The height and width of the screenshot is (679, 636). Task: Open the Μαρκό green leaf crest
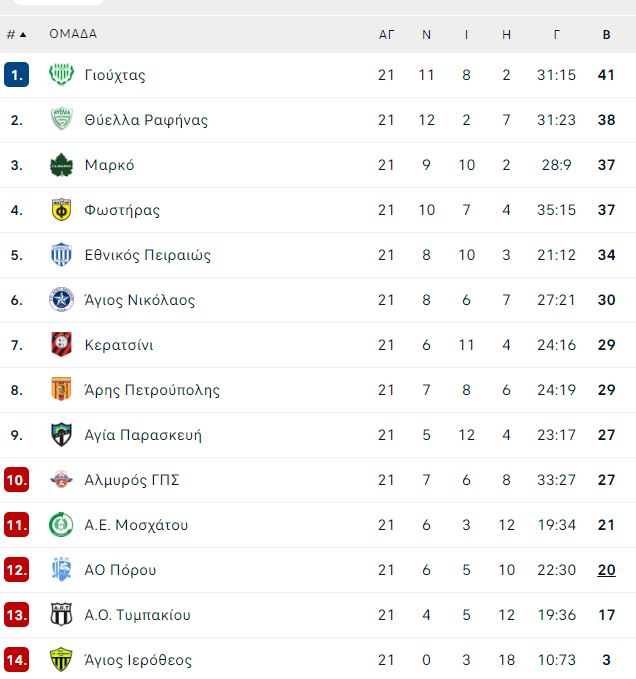click(61, 165)
